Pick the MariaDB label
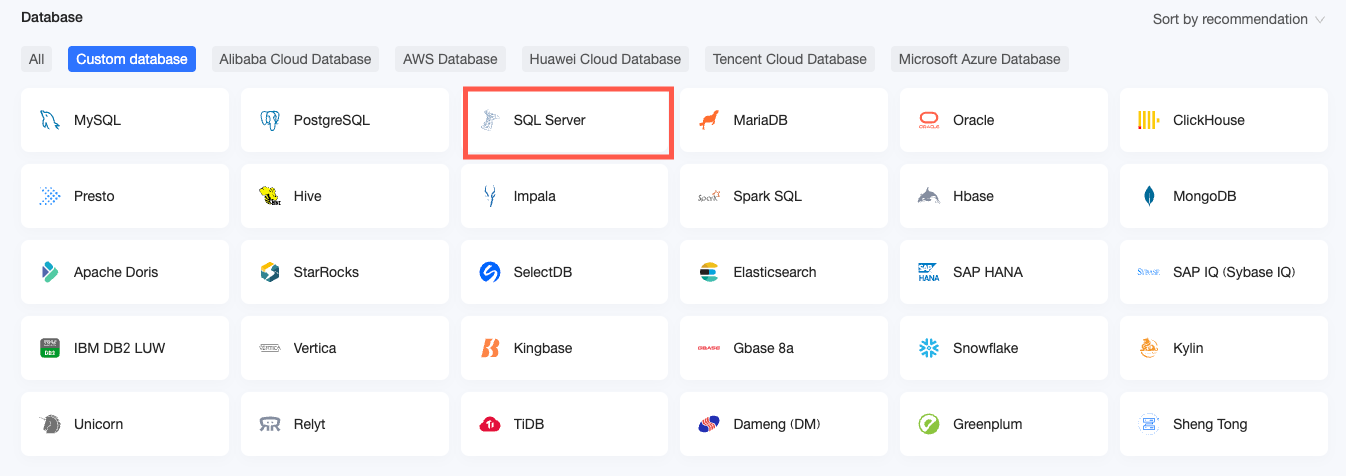The width and height of the screenshot is (1346, 476). [761, 120]
